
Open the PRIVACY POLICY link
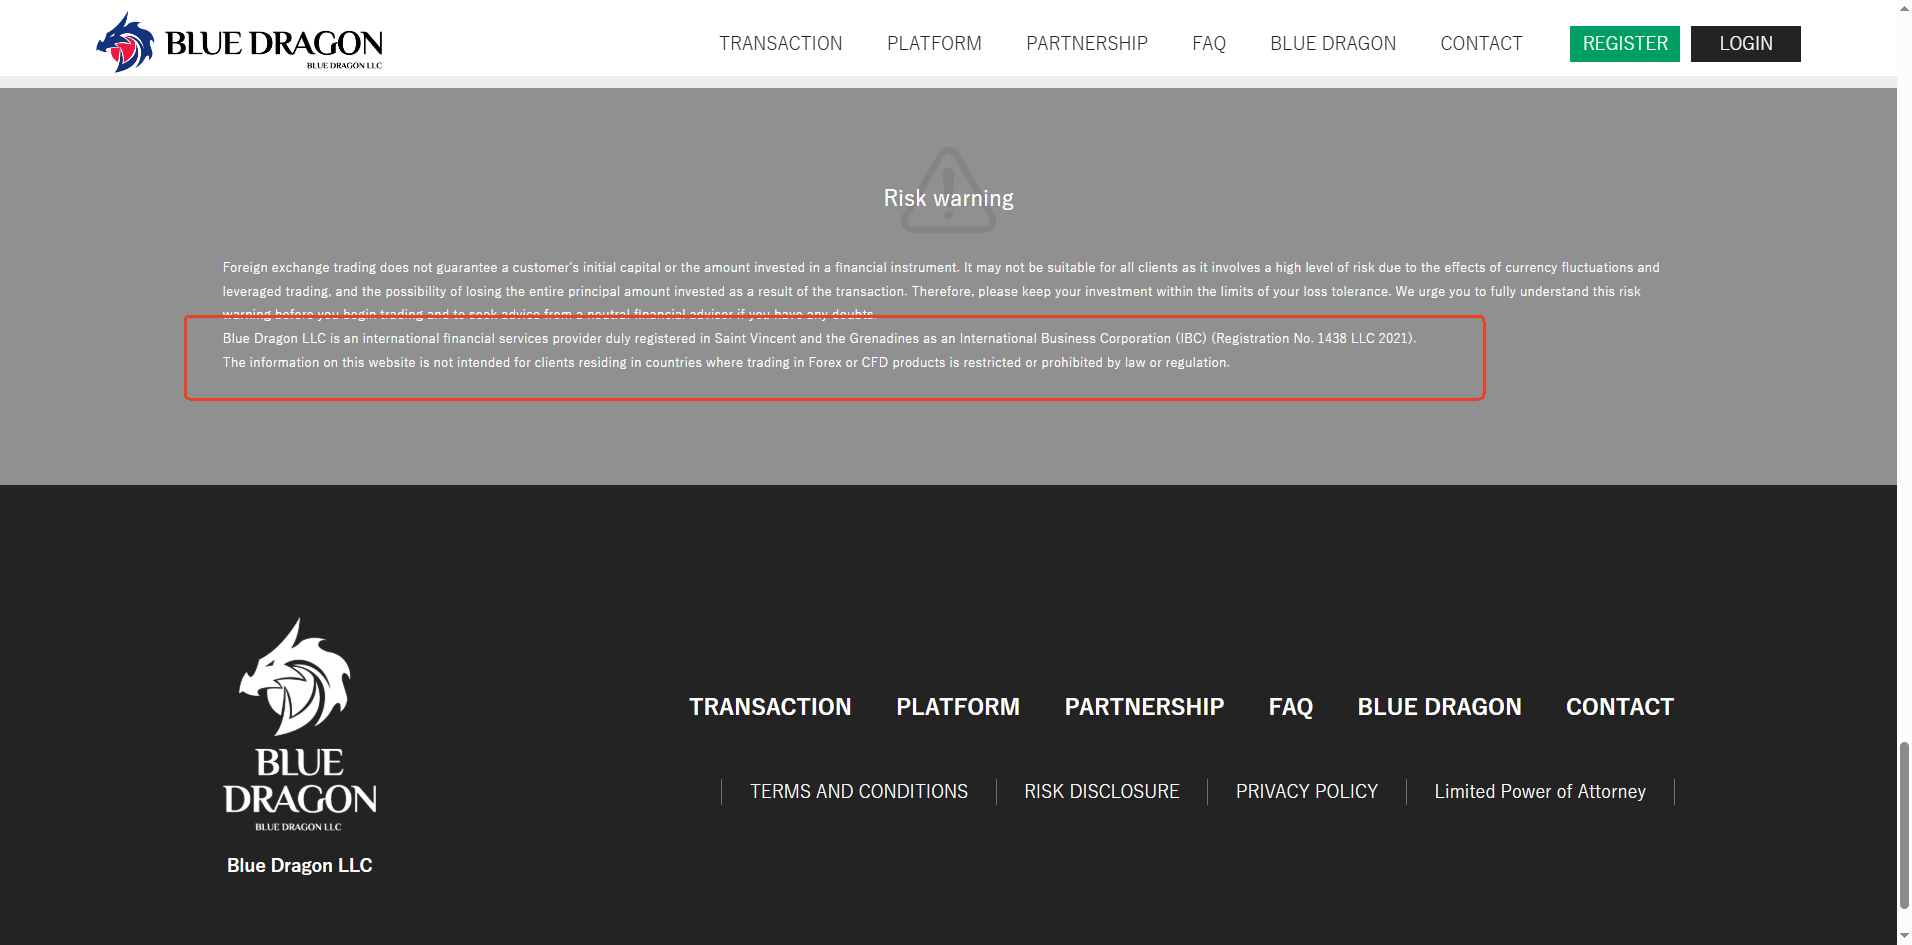coord(1307,792)
